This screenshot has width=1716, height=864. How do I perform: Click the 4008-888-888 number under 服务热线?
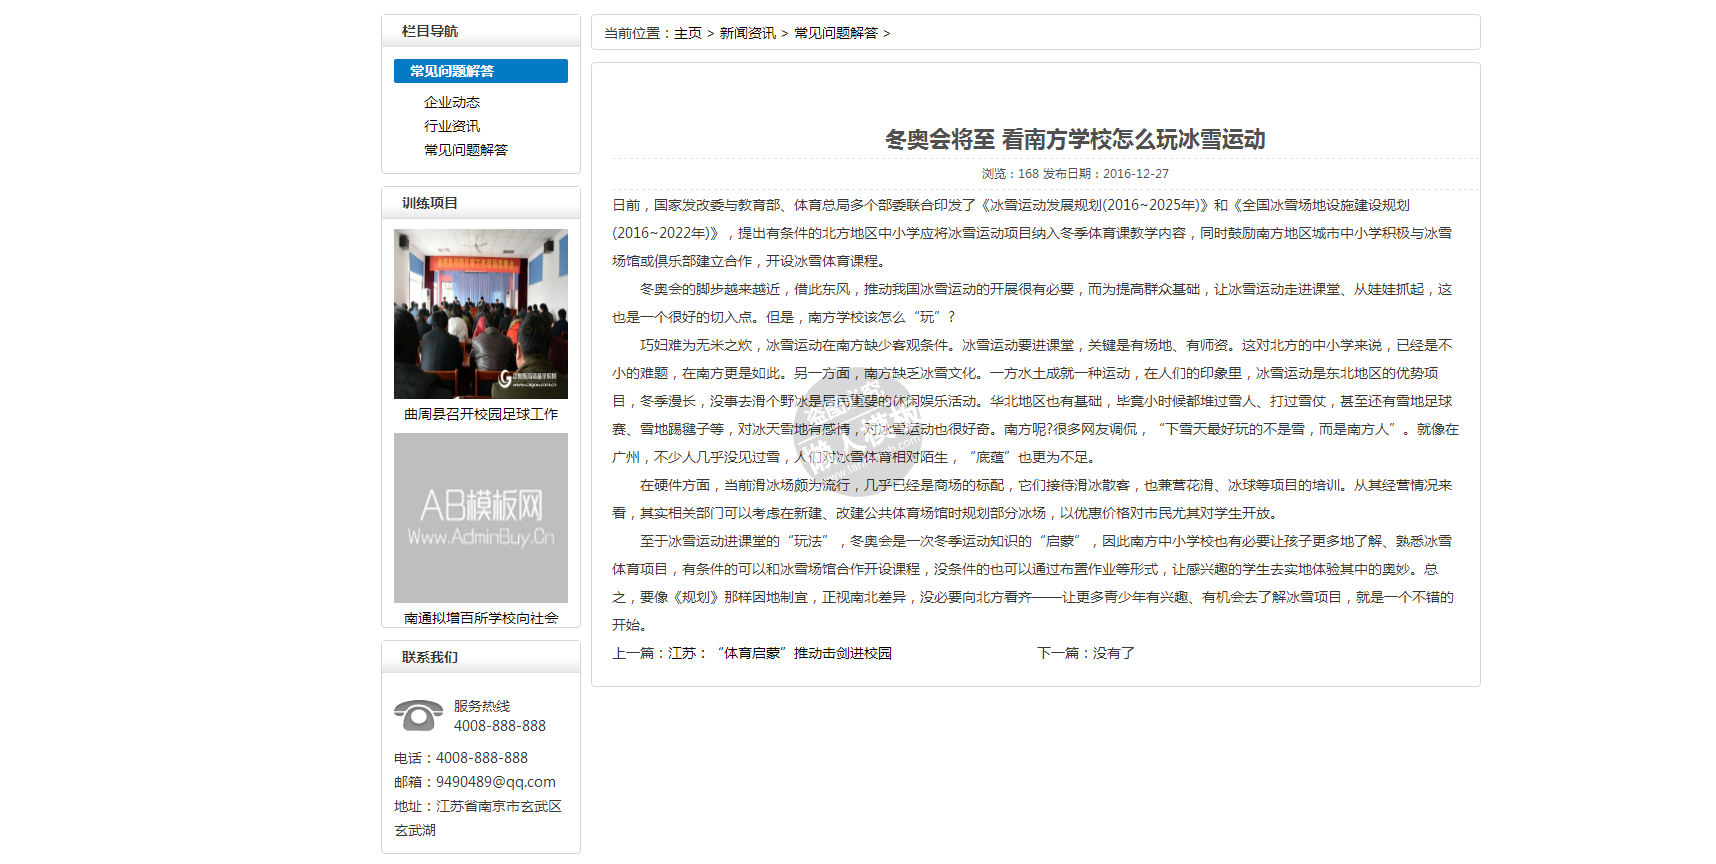[499, 726]
